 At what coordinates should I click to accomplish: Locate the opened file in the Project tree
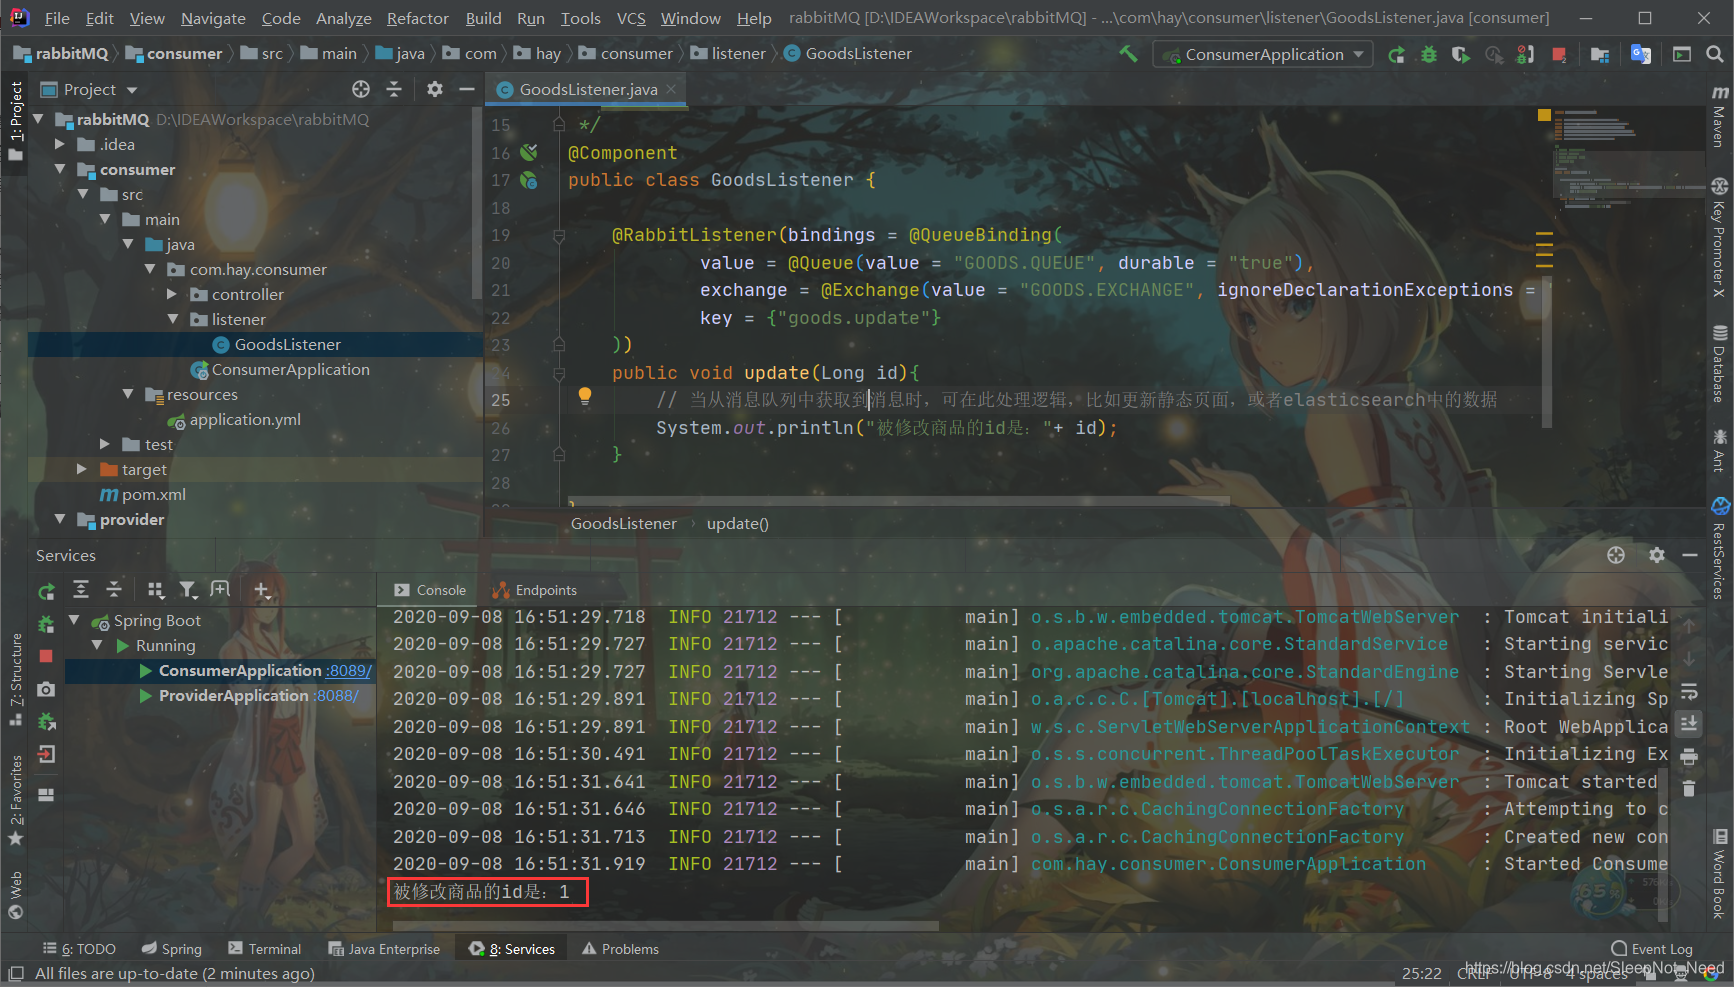(x=361, y=89)
